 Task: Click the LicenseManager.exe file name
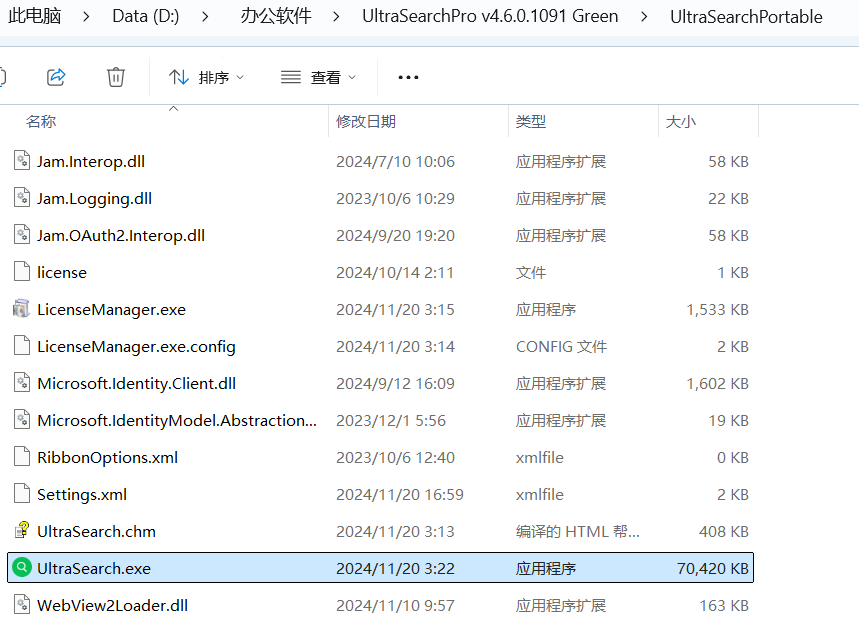[111, 310]
